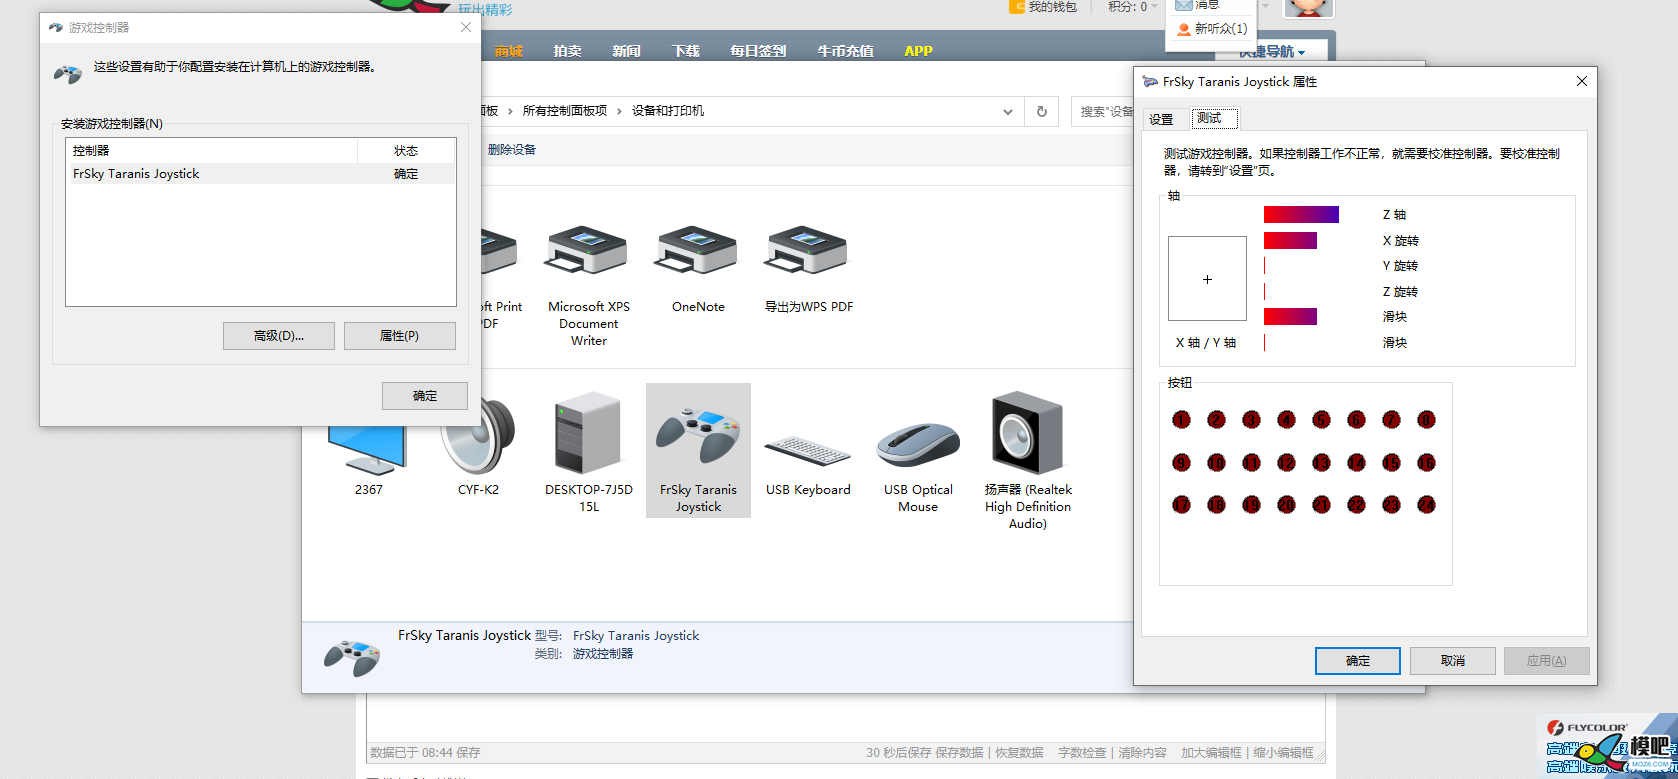Click the 搜索"设备 search field
The image size is (1678, 779).
1105,111
